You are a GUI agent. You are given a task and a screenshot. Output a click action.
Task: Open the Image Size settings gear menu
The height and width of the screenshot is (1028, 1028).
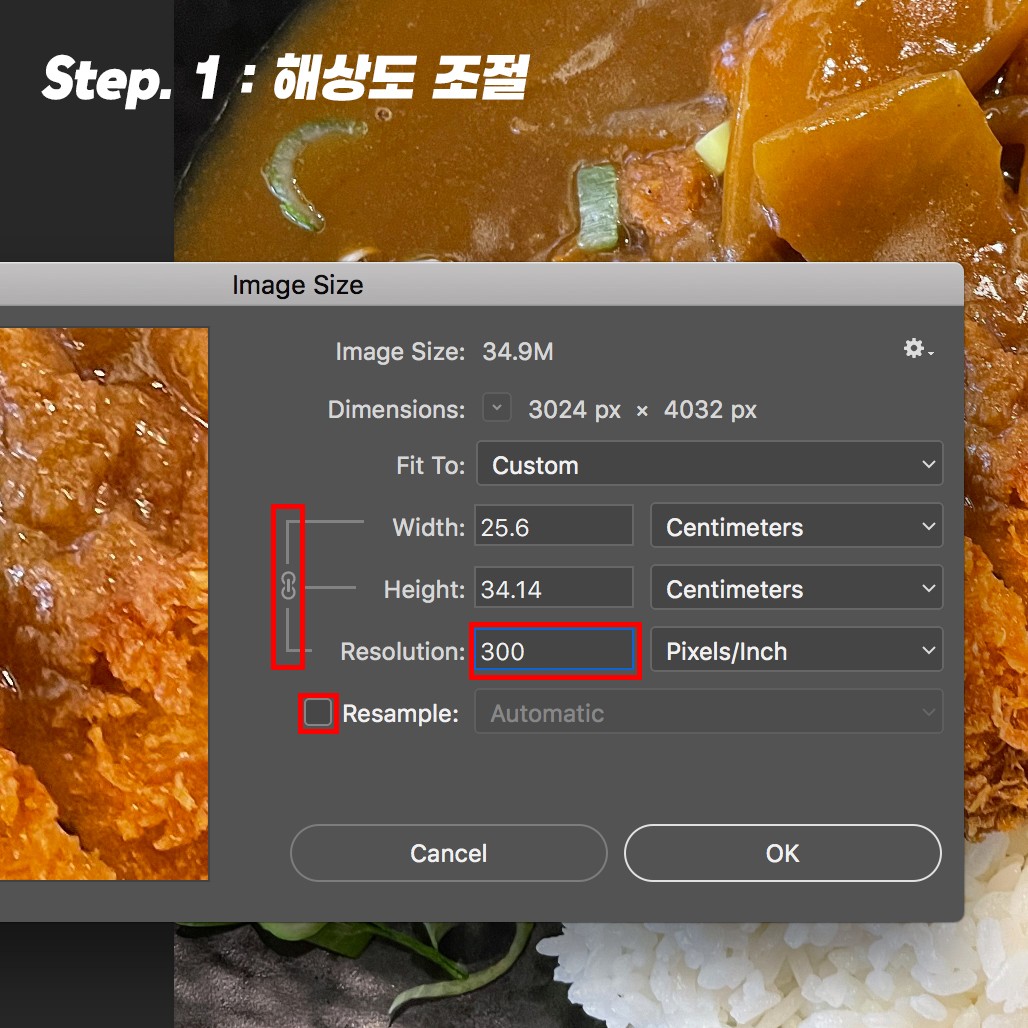tap(918, 349)
